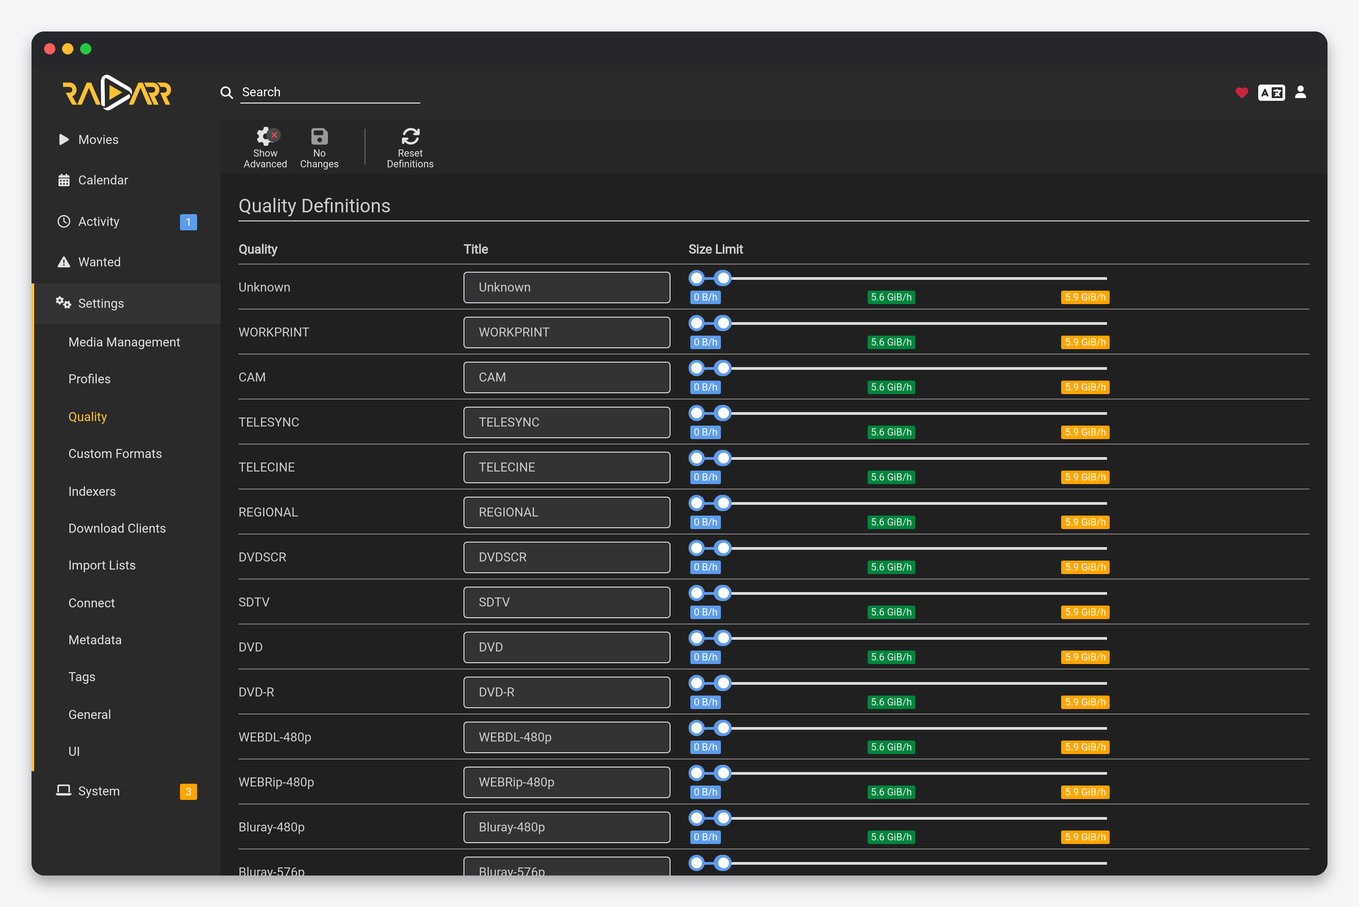Open Indexers settings page
This screenshot has height=907, width=1359.
click(x=92, y=492)
